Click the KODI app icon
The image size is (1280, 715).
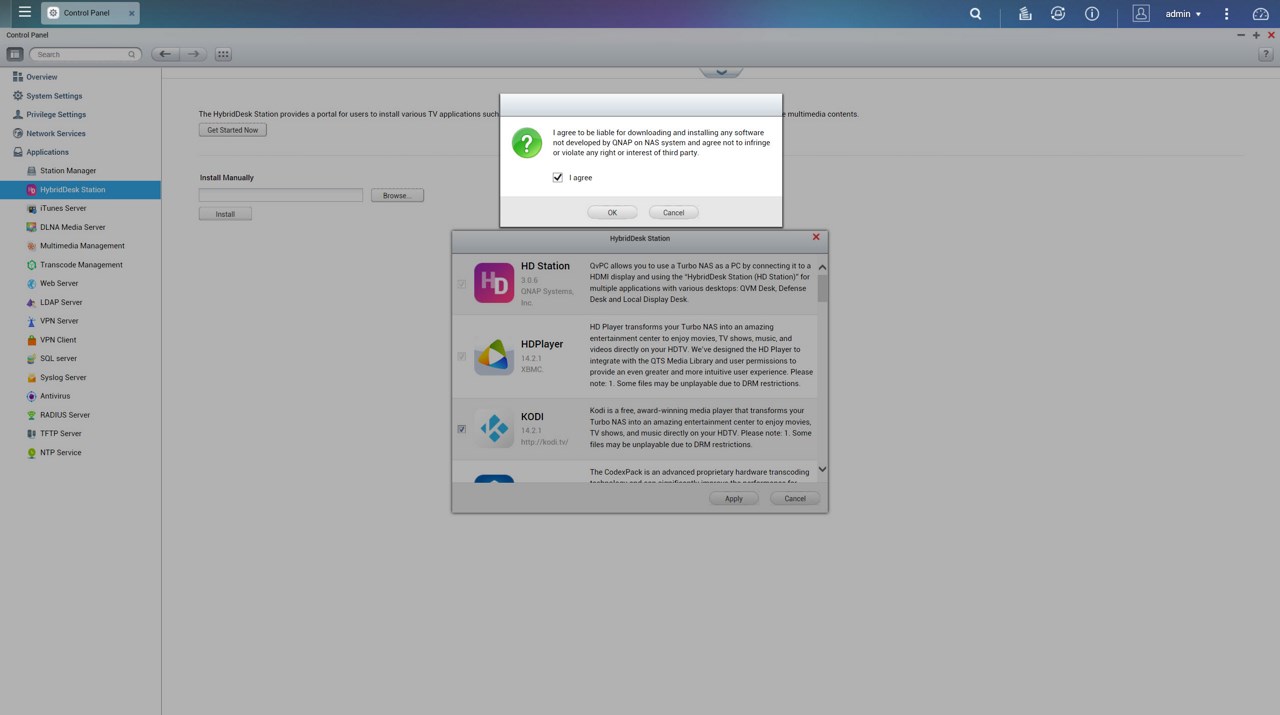coord(494,428)
